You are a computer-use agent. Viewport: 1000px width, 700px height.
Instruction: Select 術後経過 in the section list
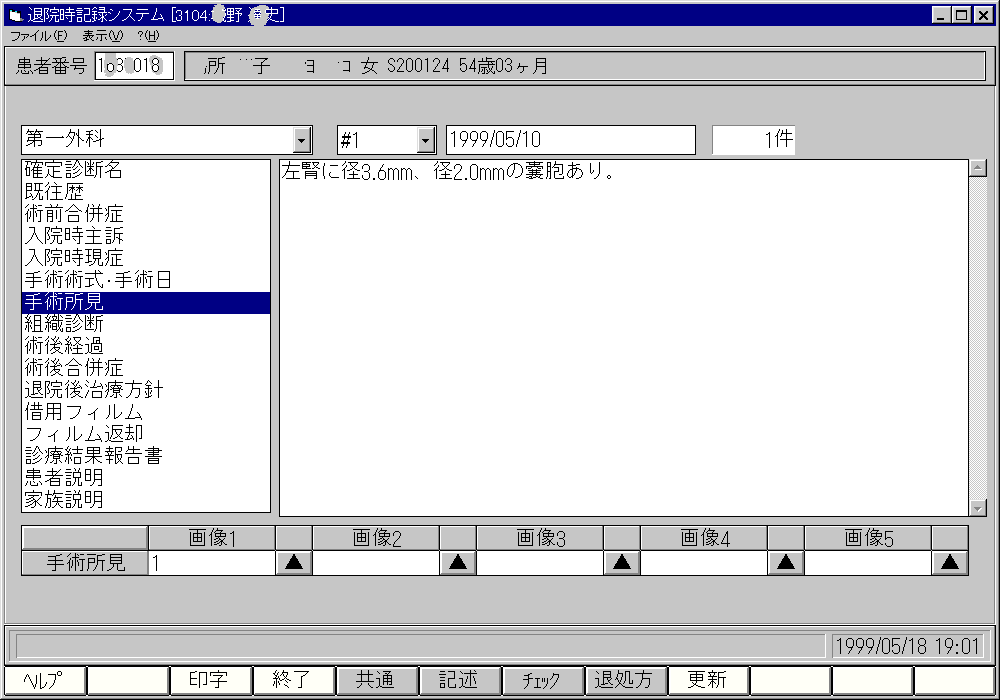pos(64,346)
